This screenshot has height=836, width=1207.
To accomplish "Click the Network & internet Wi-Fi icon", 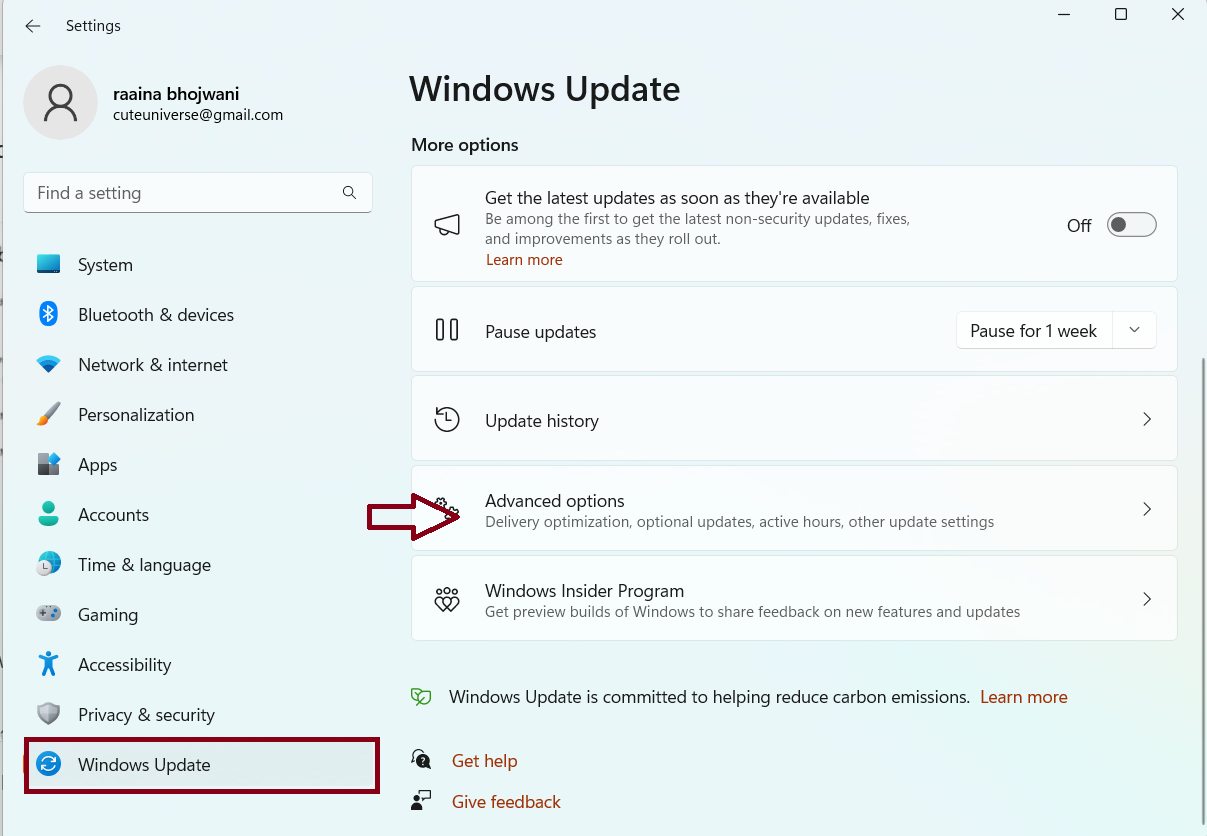I will click(48, 365).
